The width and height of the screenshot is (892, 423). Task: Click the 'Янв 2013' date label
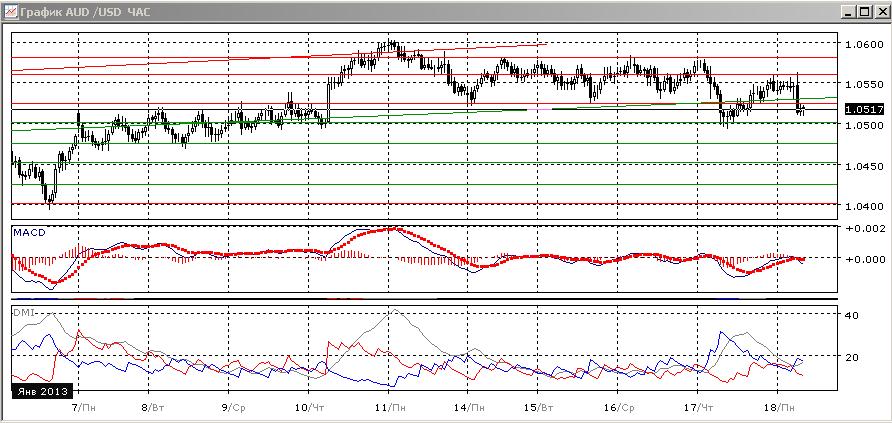pos(43,391)
